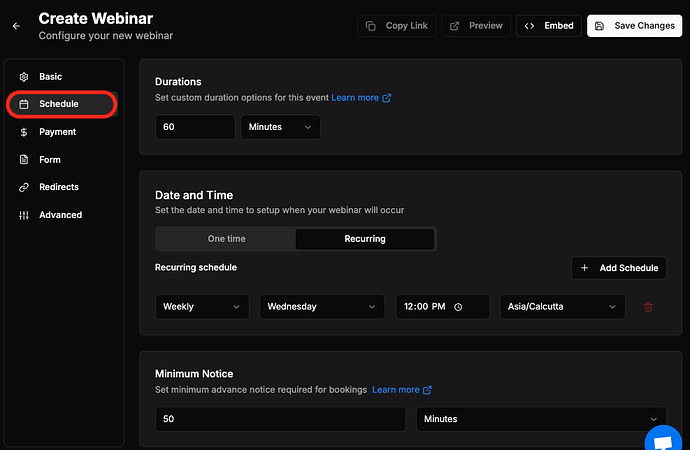Click the sliders icon next to Advanced

pos(24,215)
